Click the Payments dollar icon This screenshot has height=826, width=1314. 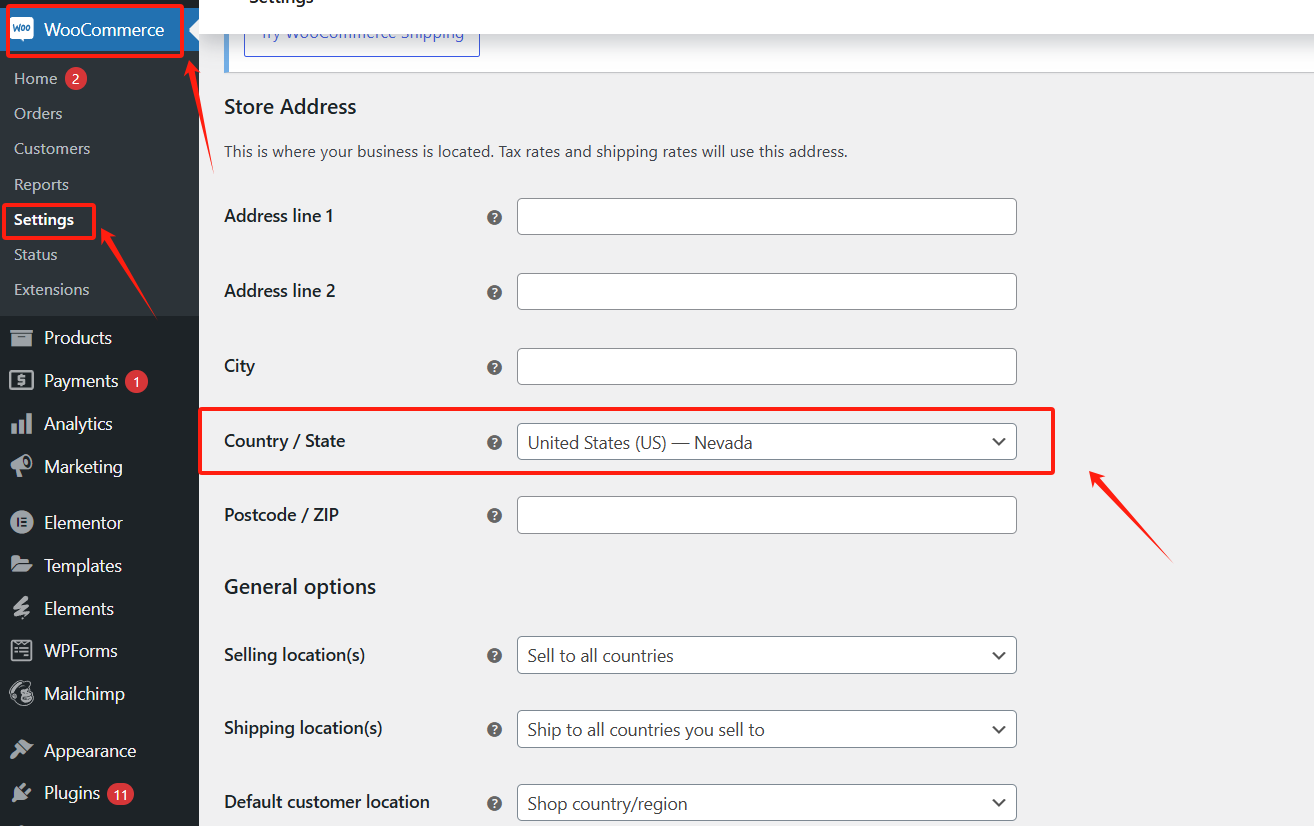(x=21, y=381)
